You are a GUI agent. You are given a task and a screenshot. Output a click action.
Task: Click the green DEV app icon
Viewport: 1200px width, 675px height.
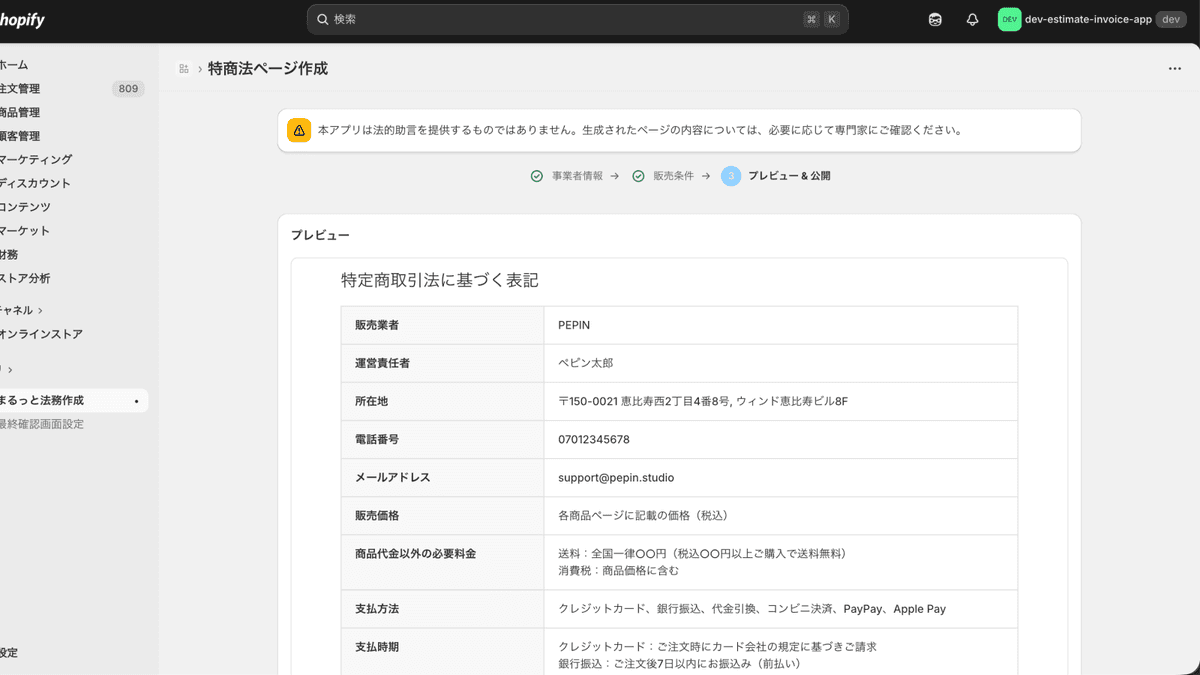1007,19
